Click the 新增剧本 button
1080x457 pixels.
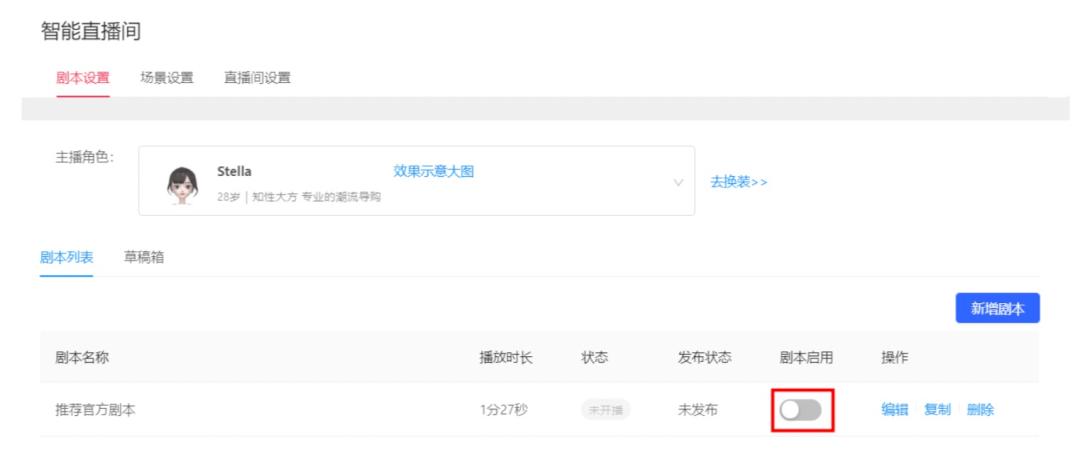(x=997, y=308)
